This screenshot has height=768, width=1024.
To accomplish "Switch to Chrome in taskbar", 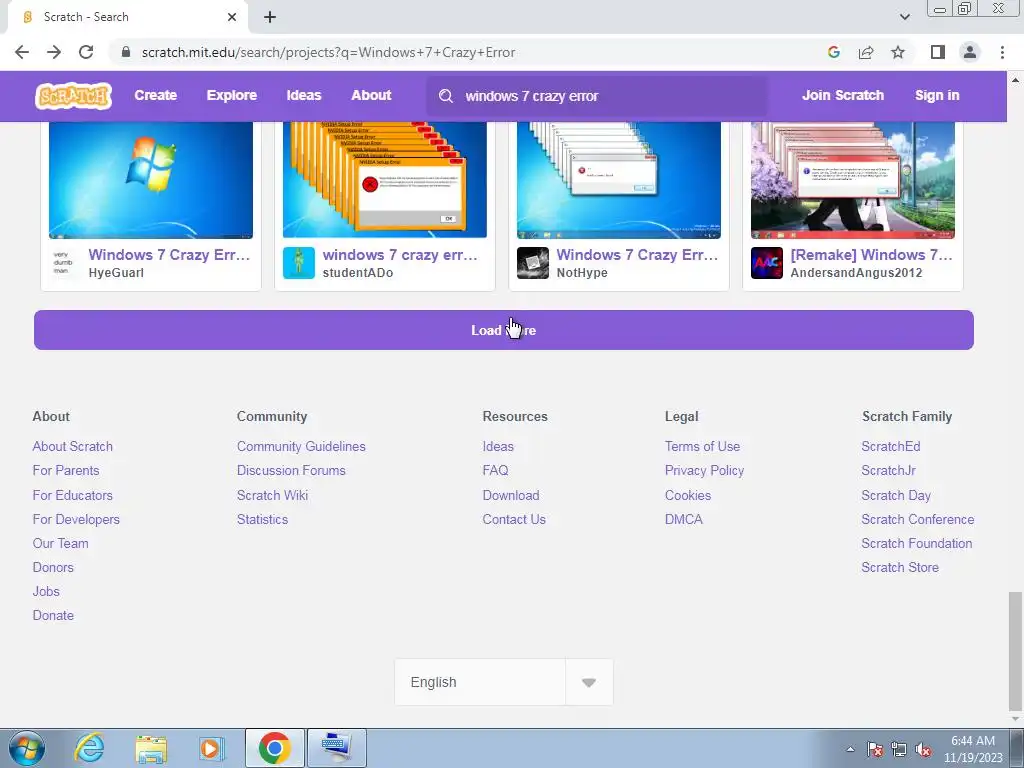I will [x=274, y=748].
